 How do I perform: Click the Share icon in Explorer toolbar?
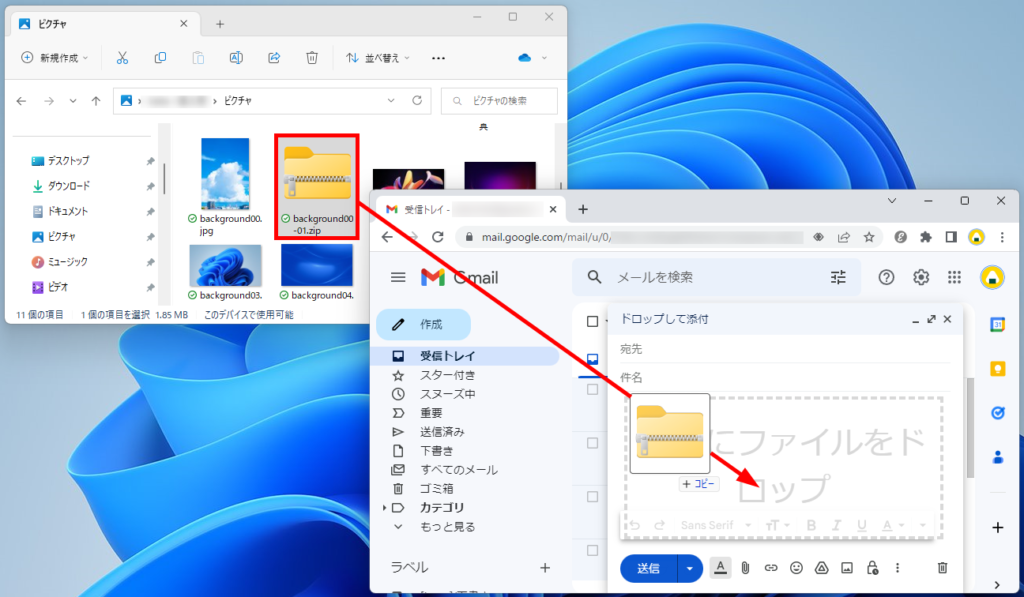pos(274,58)
